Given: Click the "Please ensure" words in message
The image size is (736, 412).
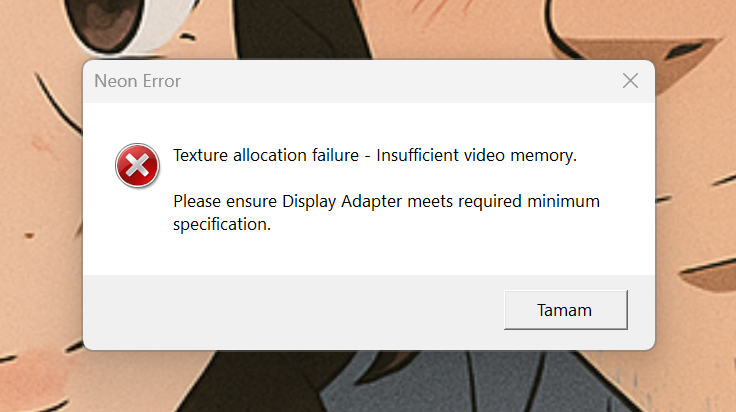Looking at the screenshot, I should tap(225, 201).
